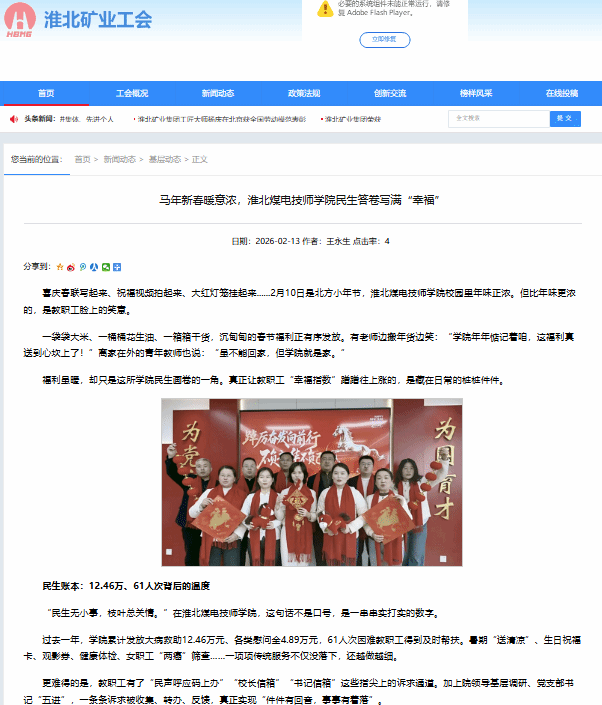Share article via Tencent Weibo icon
Screen dimensions: 602x705
click(83, 267)
